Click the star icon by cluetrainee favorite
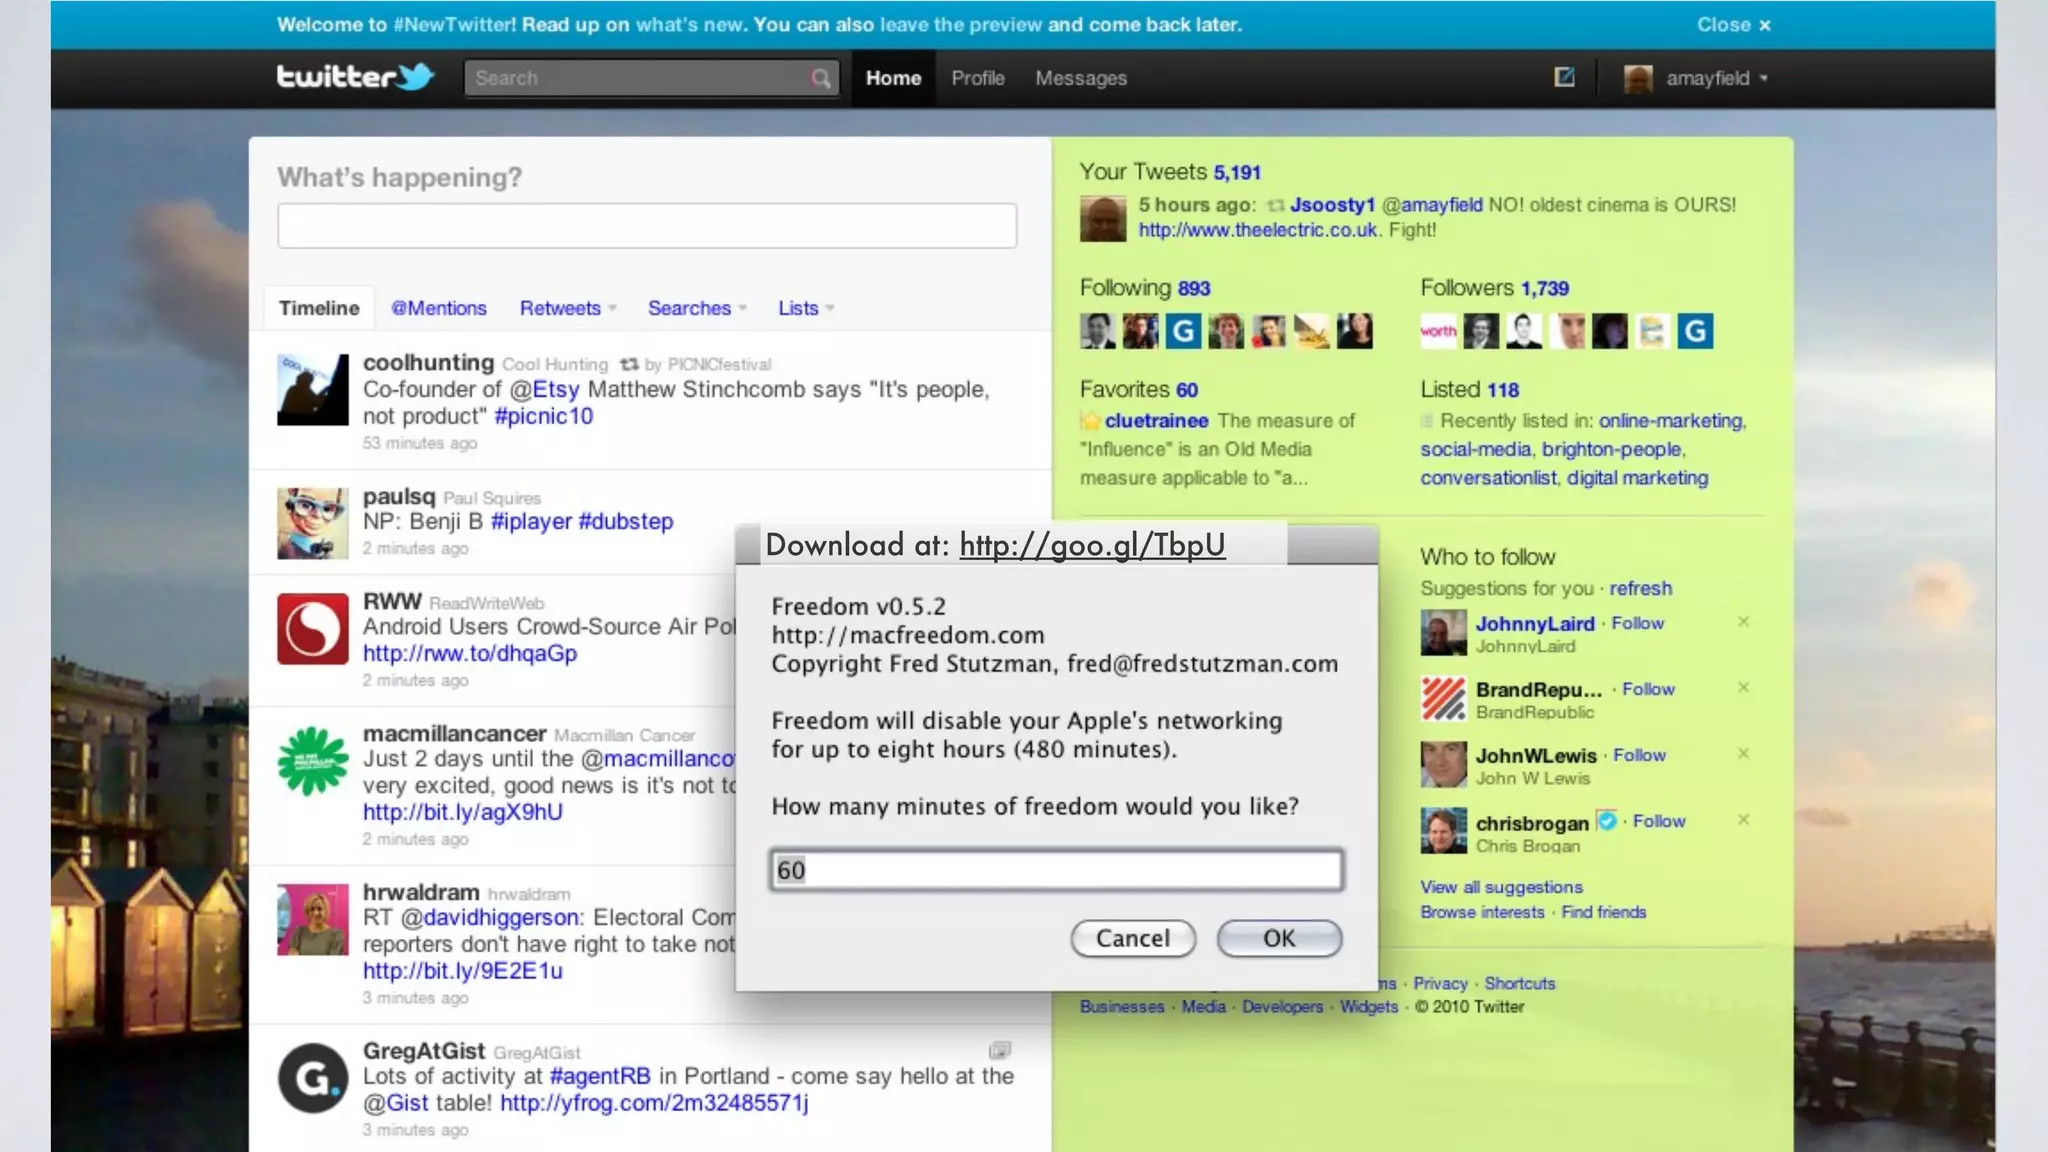Viewport: 2048px width, 1152px height. click(x=1090, y=421)
